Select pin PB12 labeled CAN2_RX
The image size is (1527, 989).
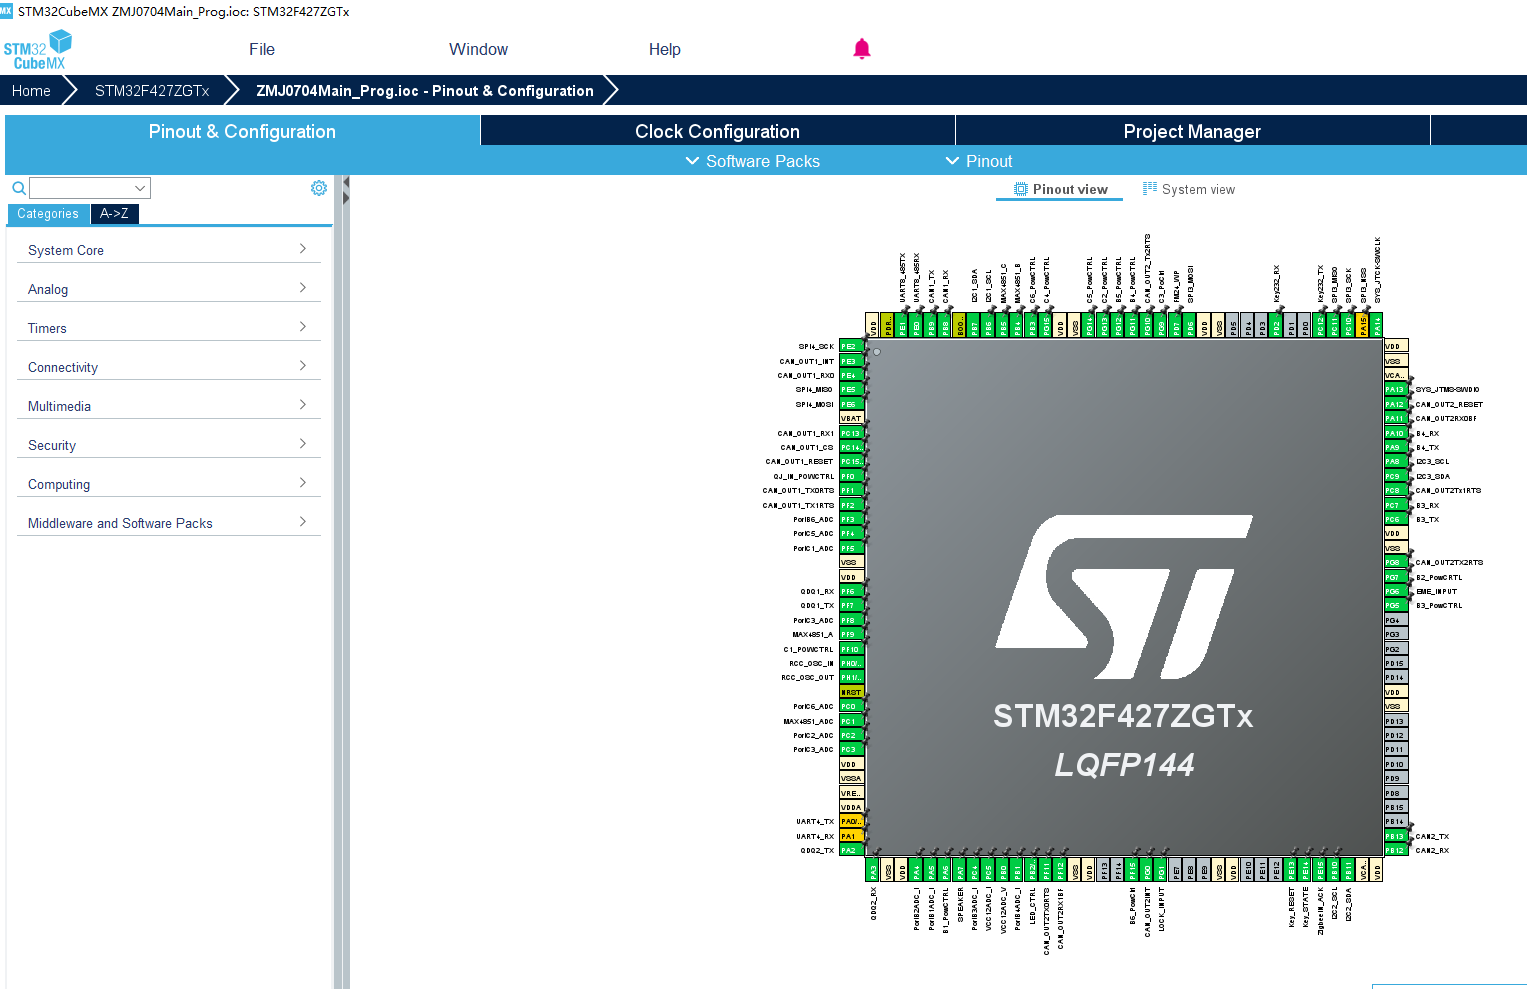point(1396,850)
